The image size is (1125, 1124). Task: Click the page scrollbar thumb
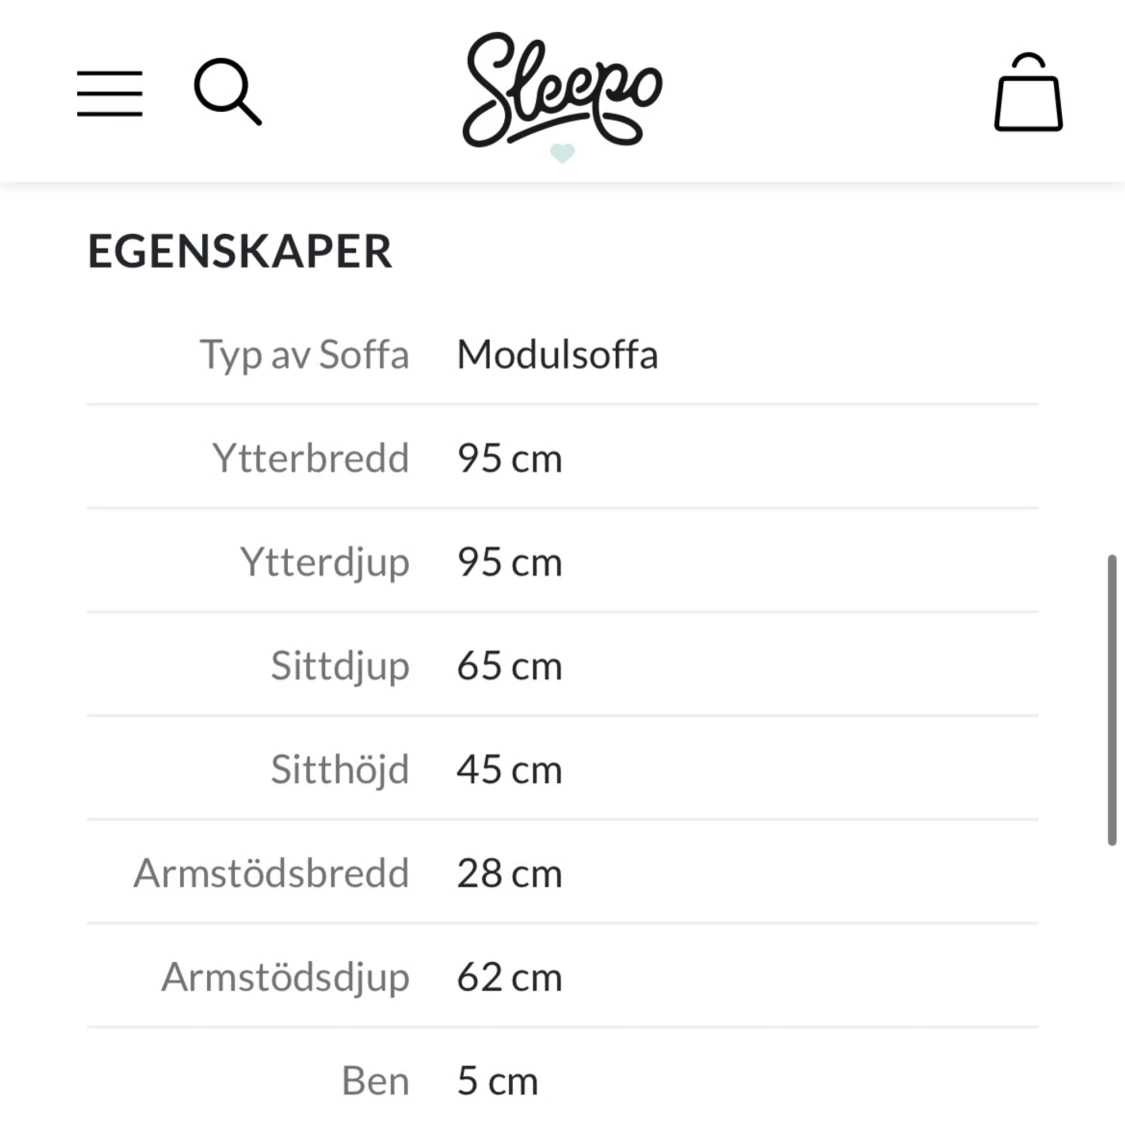(1112, 699)
